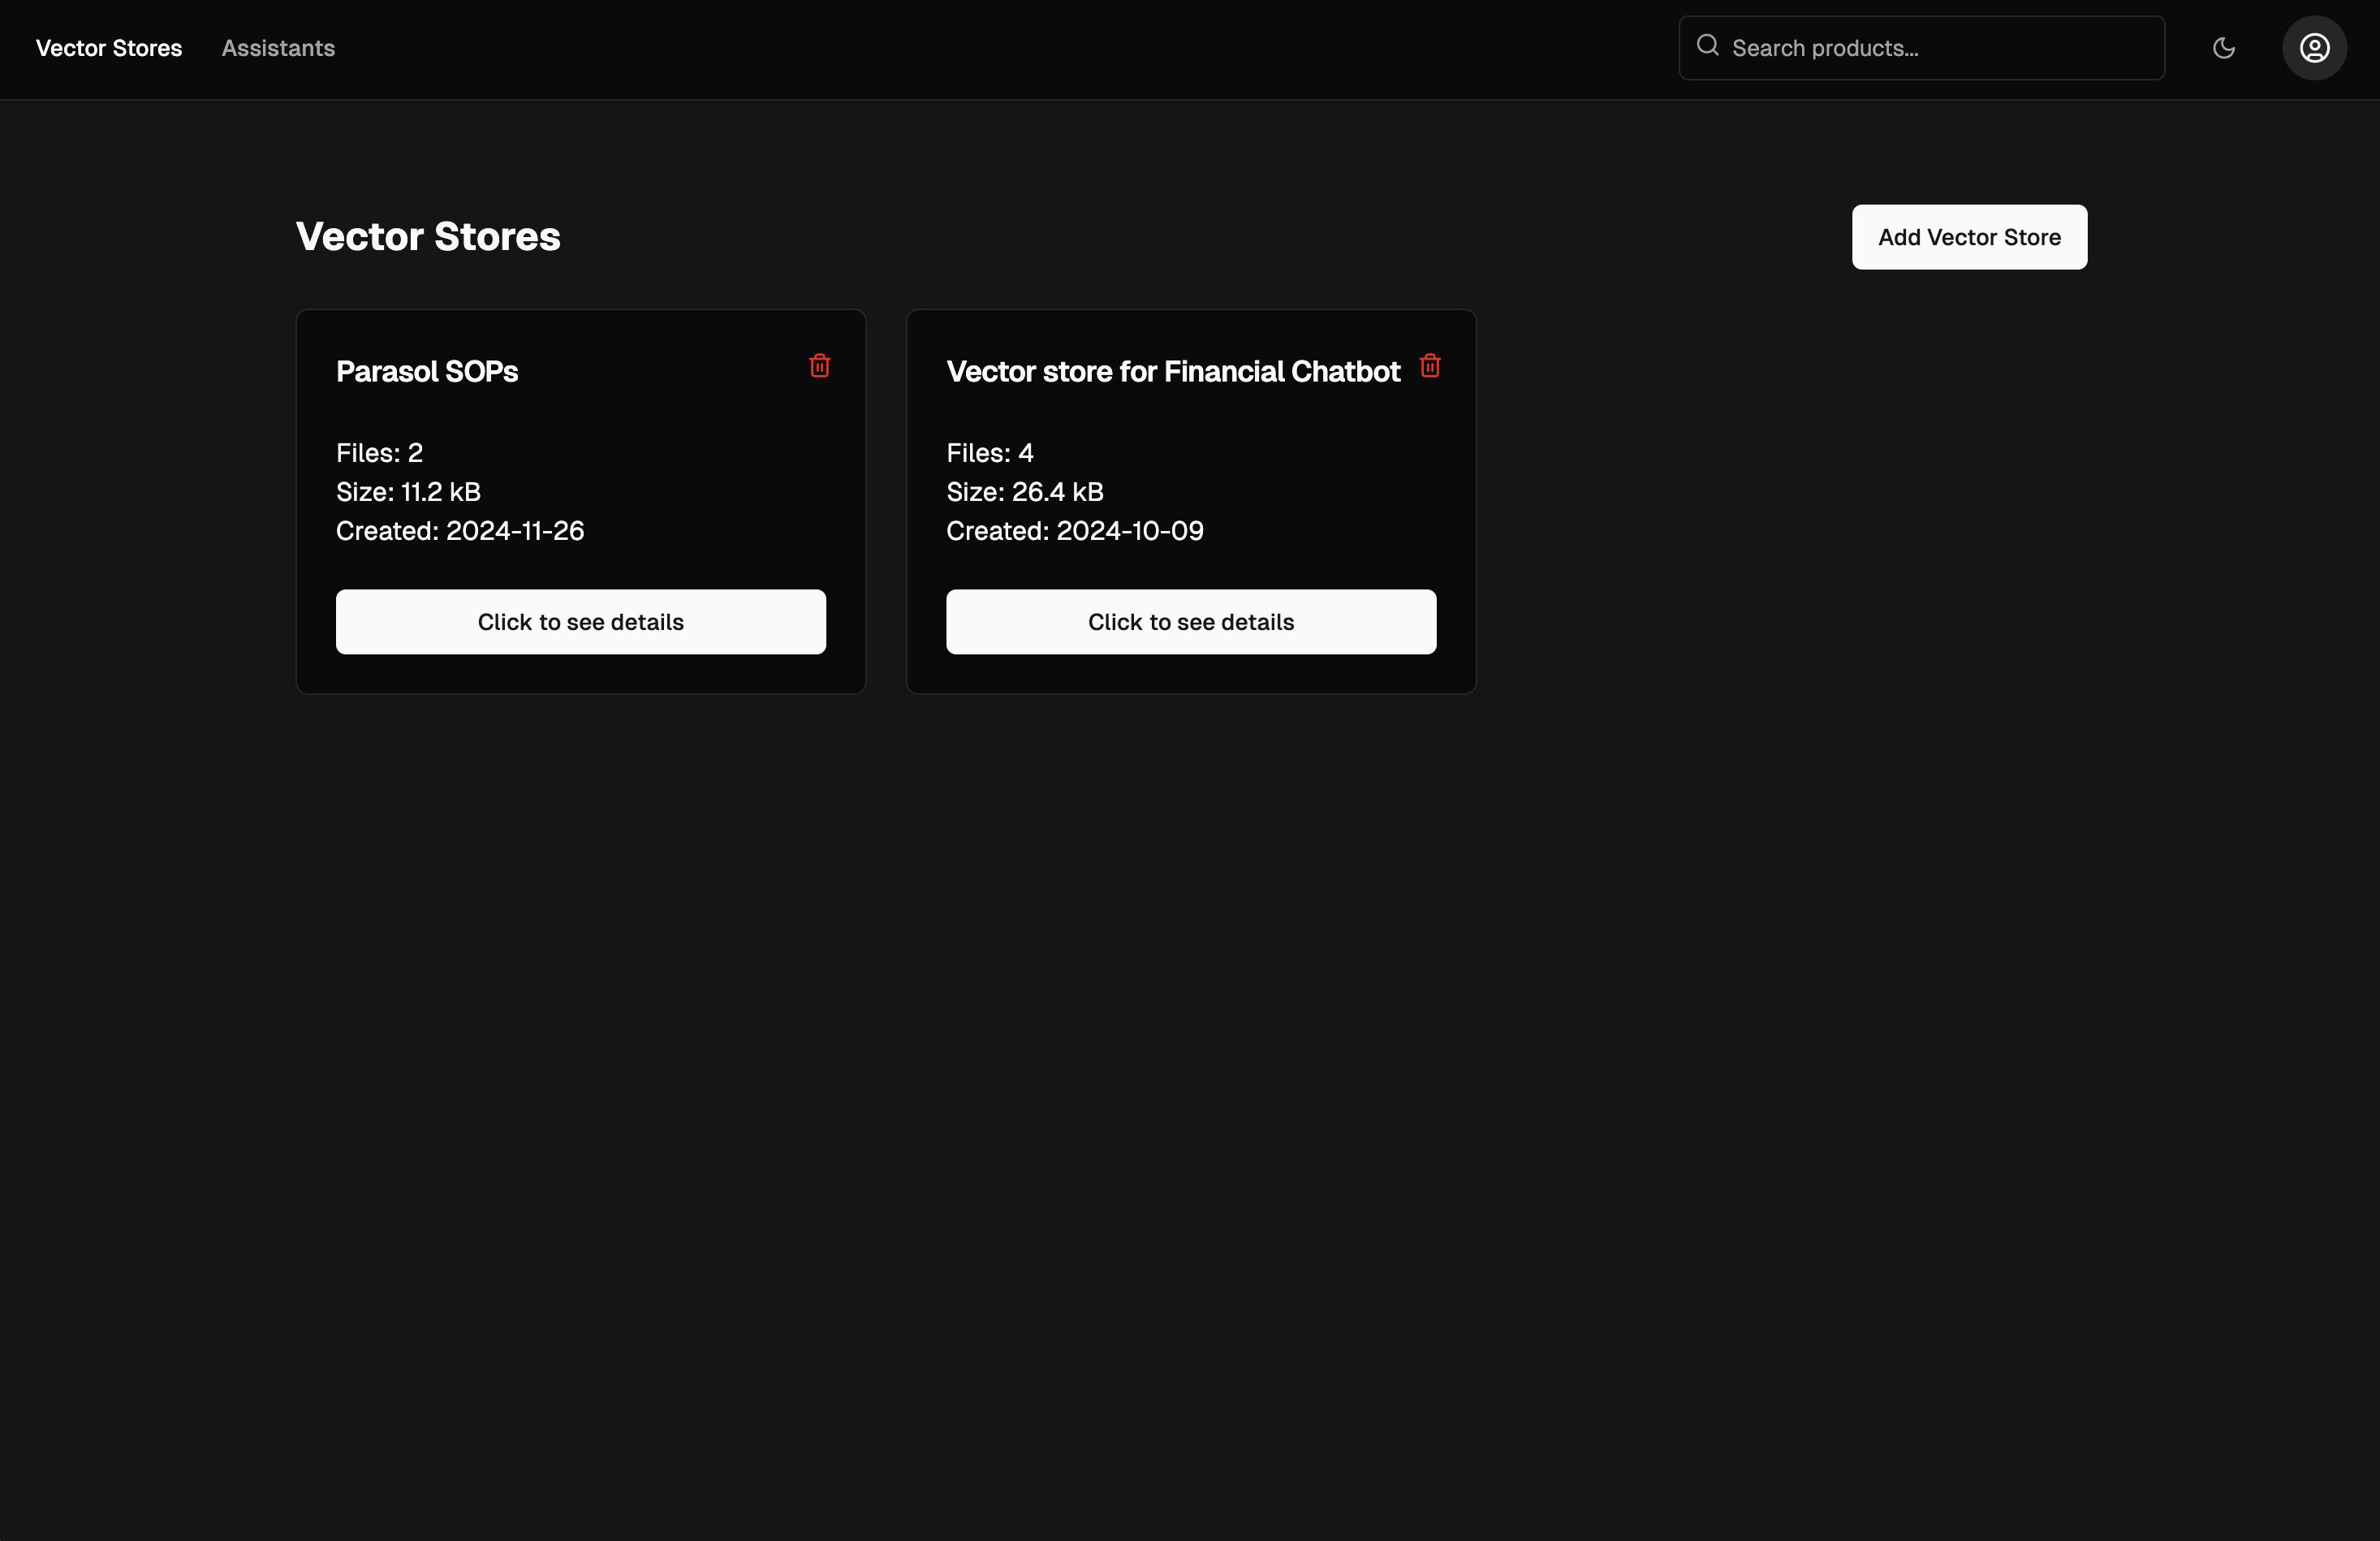Click the Vector Stores page heading

tap(428, 237)
